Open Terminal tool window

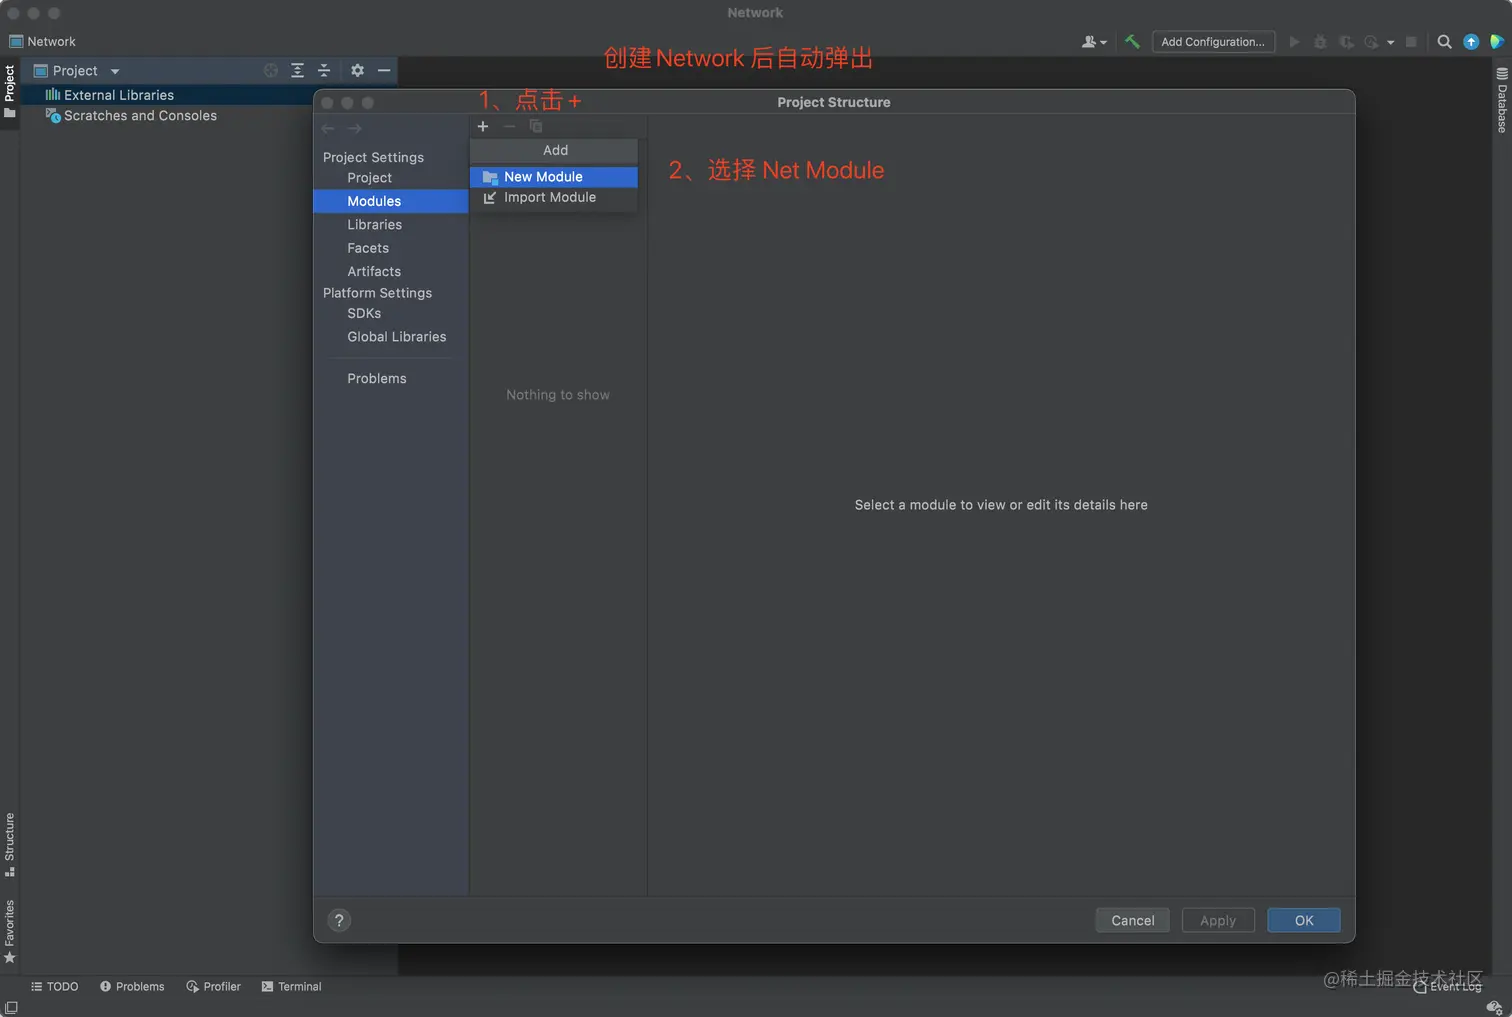[x=291, y=987]
